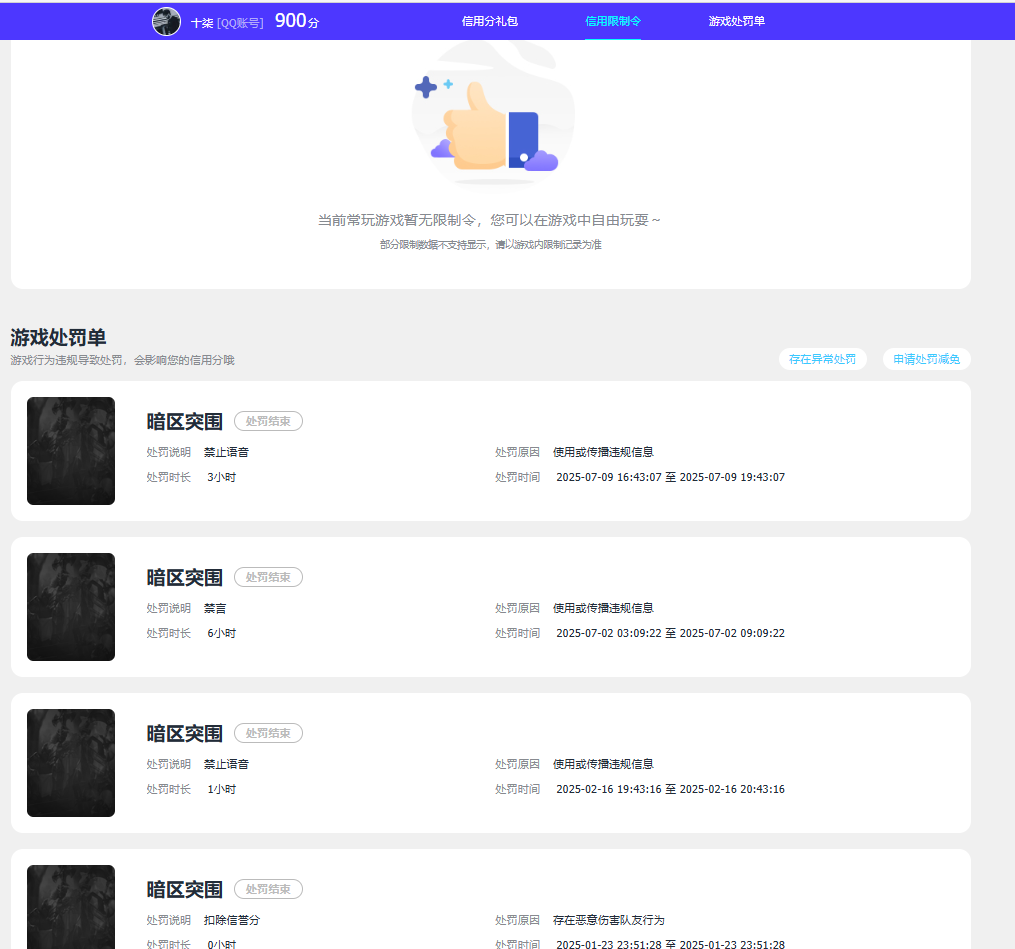Image resolution: width=1015 pixels, height=949 pixels.
Task: Open the 信用分礼包 tab
Action: tap(490, 21)
